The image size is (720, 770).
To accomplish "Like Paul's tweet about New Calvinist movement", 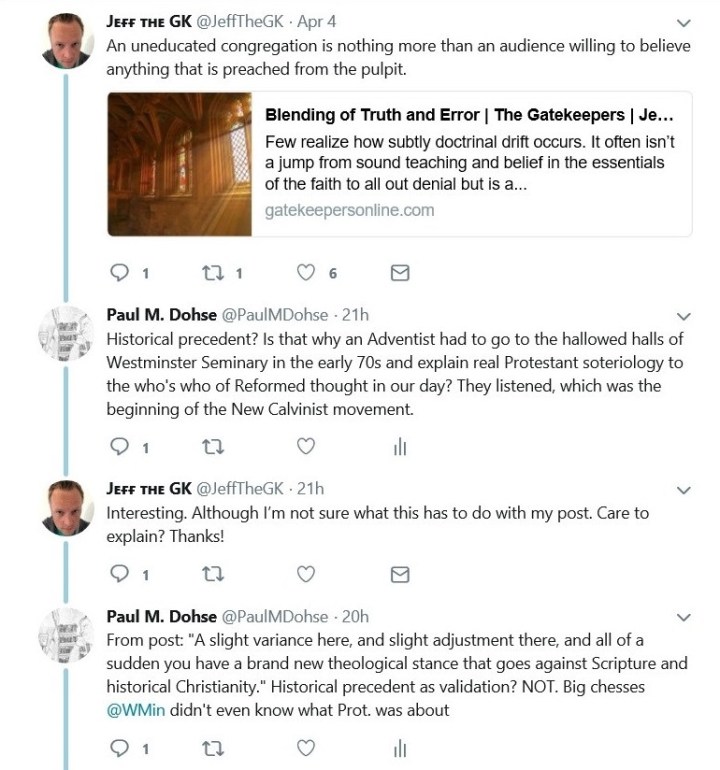I will click(308, 446).
